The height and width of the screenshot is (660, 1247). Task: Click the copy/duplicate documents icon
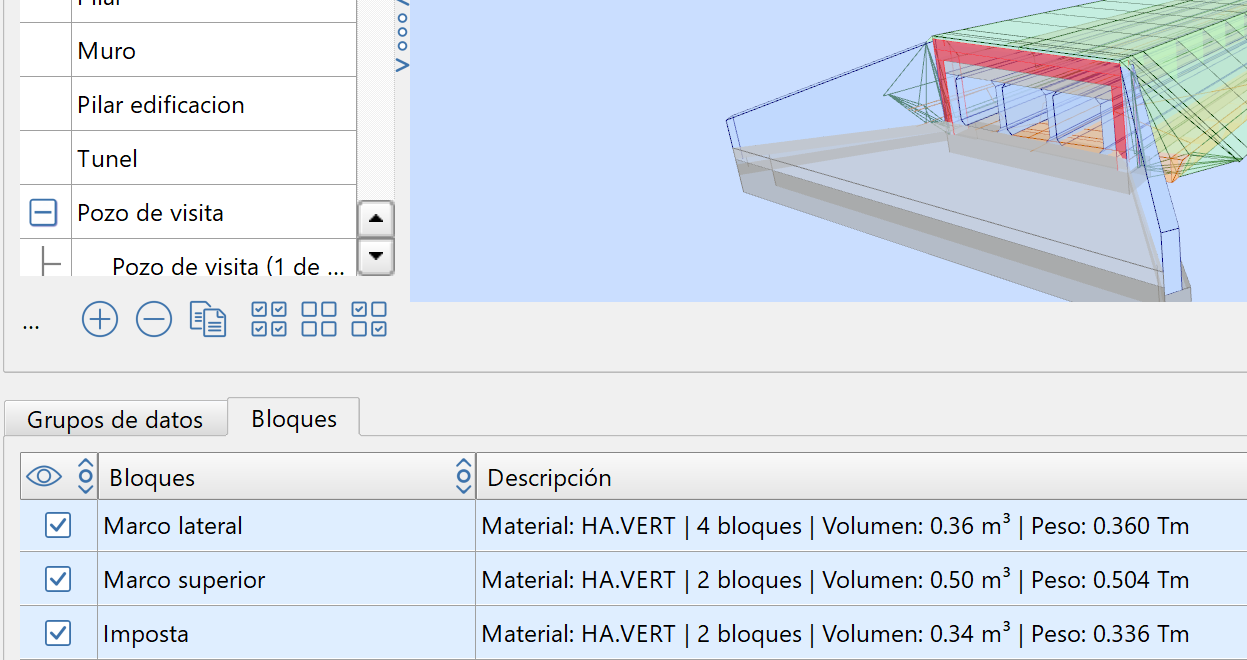coord(208,320)
